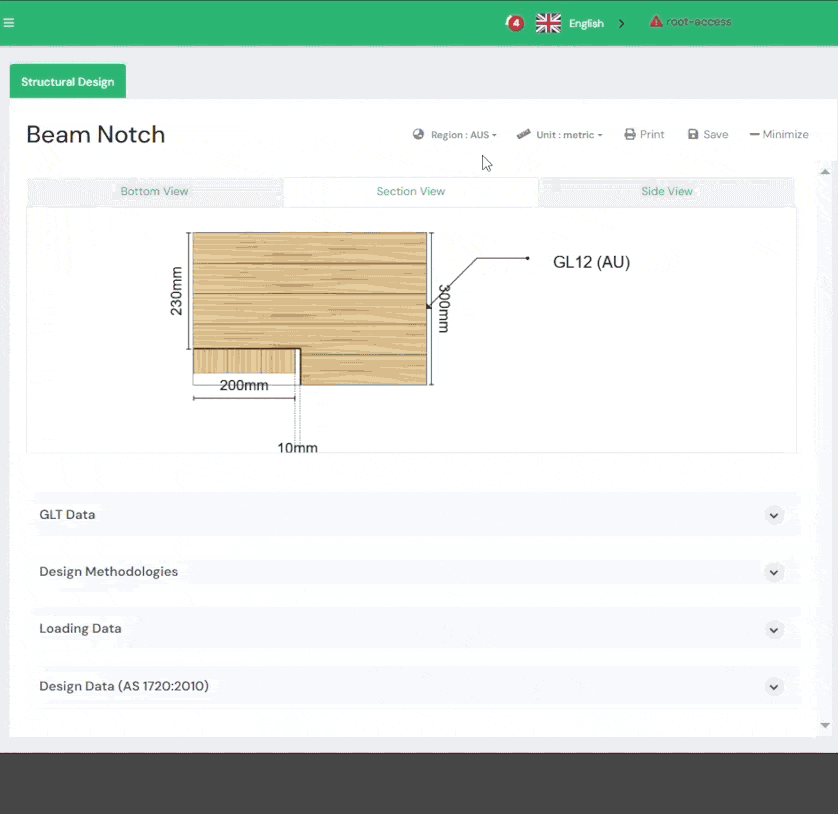Screen dimensions: 838x814
Task: Click the Structural Design button
Action: click(68, 81)
